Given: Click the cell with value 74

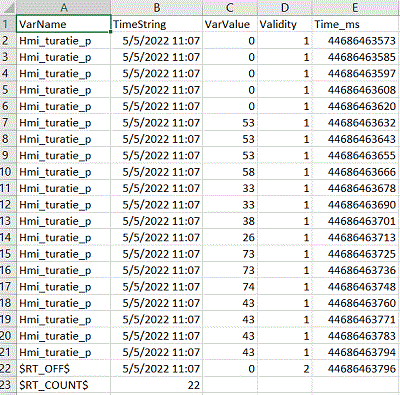Looking at the screenshot, I should tap(230, 287).
